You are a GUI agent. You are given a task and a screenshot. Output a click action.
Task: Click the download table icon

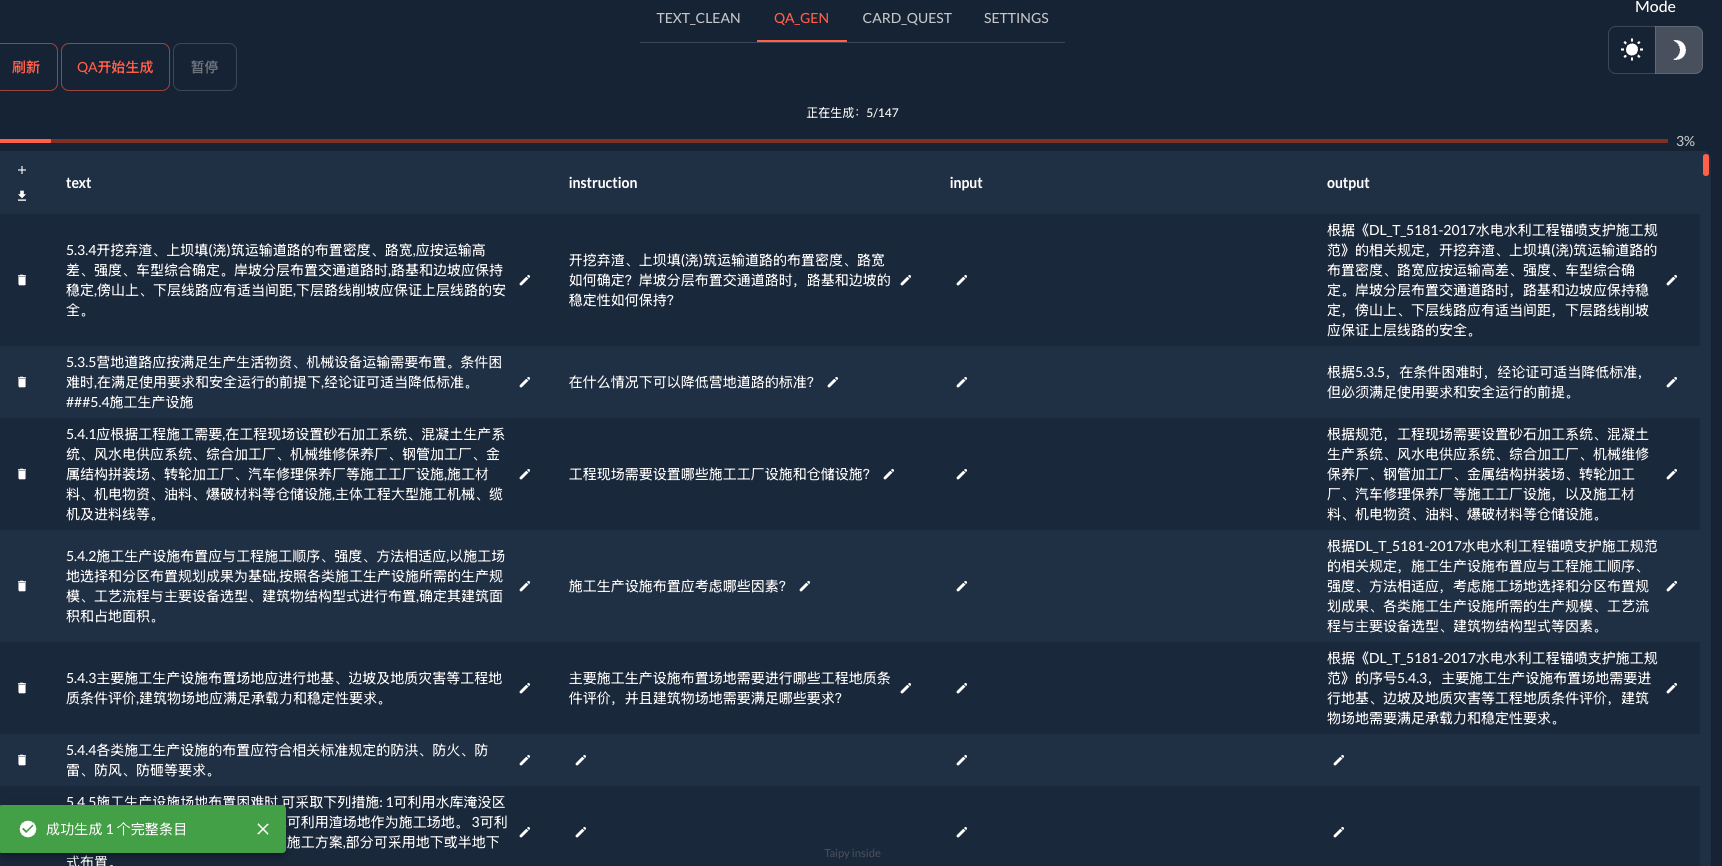pyautogui.click(x=22, y=196)
